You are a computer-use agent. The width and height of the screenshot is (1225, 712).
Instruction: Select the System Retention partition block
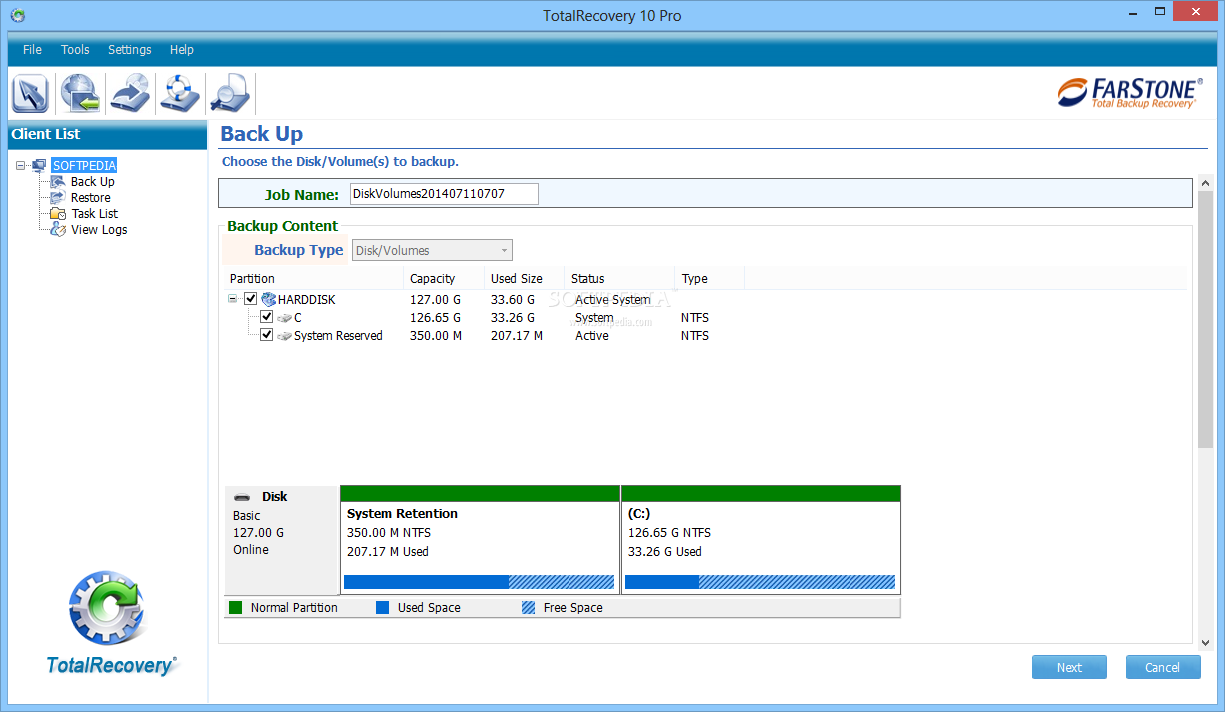[480, 540]
